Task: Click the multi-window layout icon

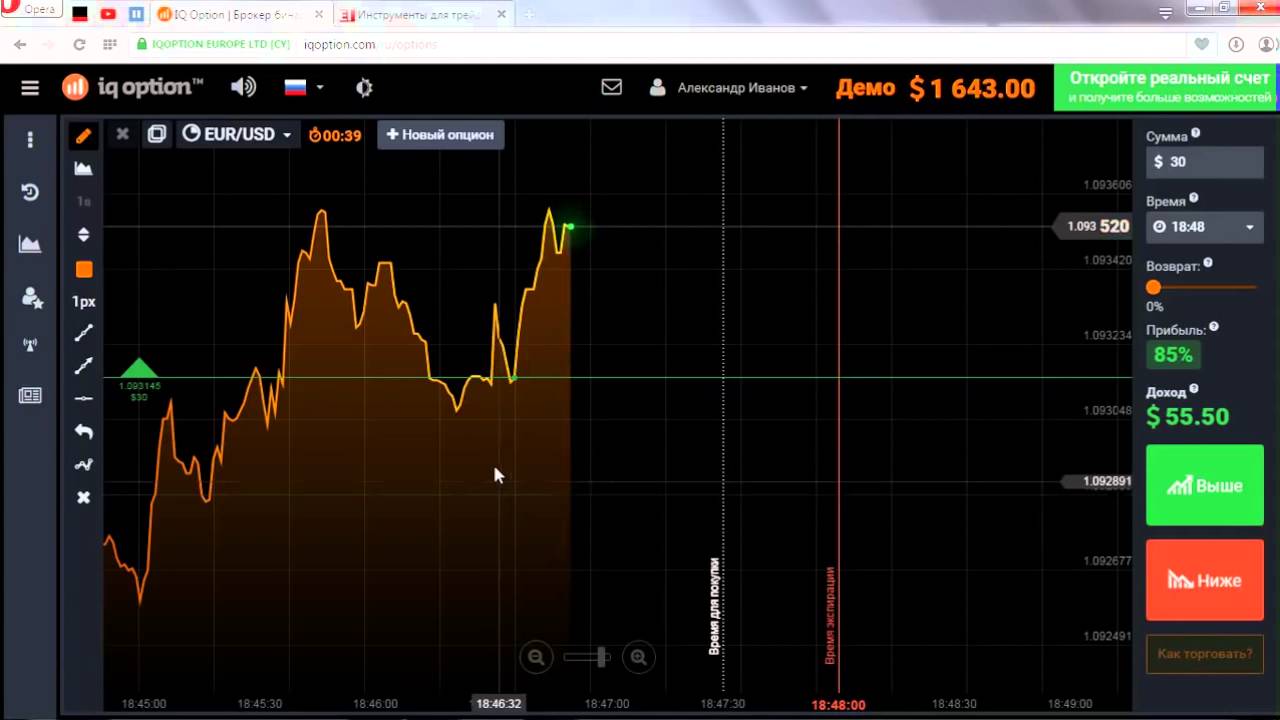Action: (x=157, y=134)
